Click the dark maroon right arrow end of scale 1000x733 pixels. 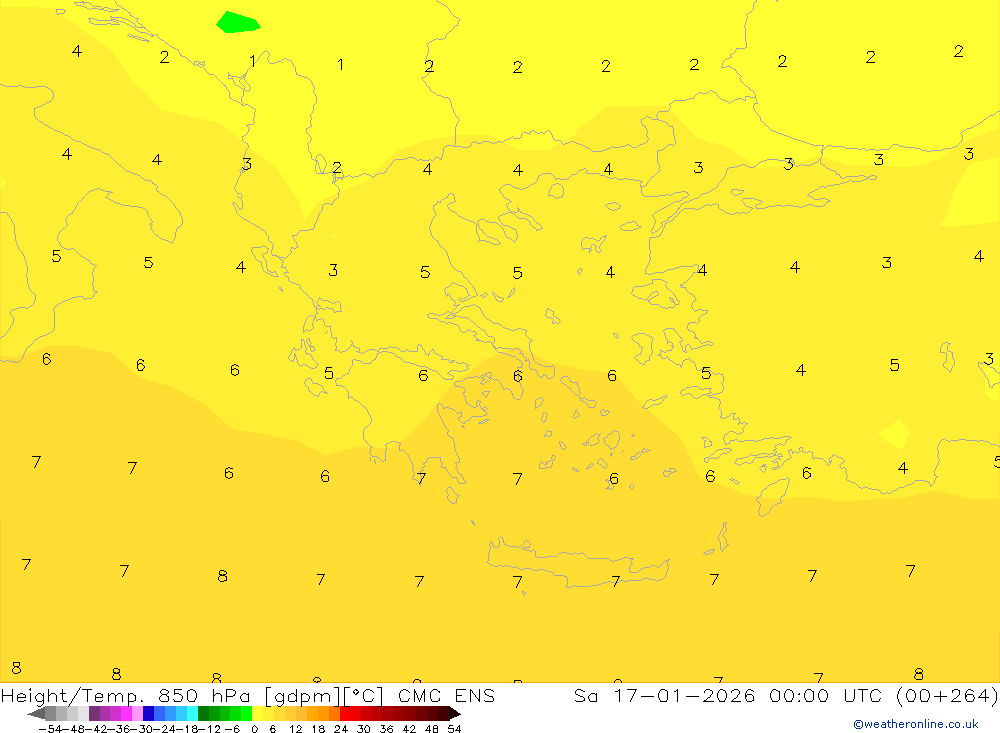tap(455, 714)
